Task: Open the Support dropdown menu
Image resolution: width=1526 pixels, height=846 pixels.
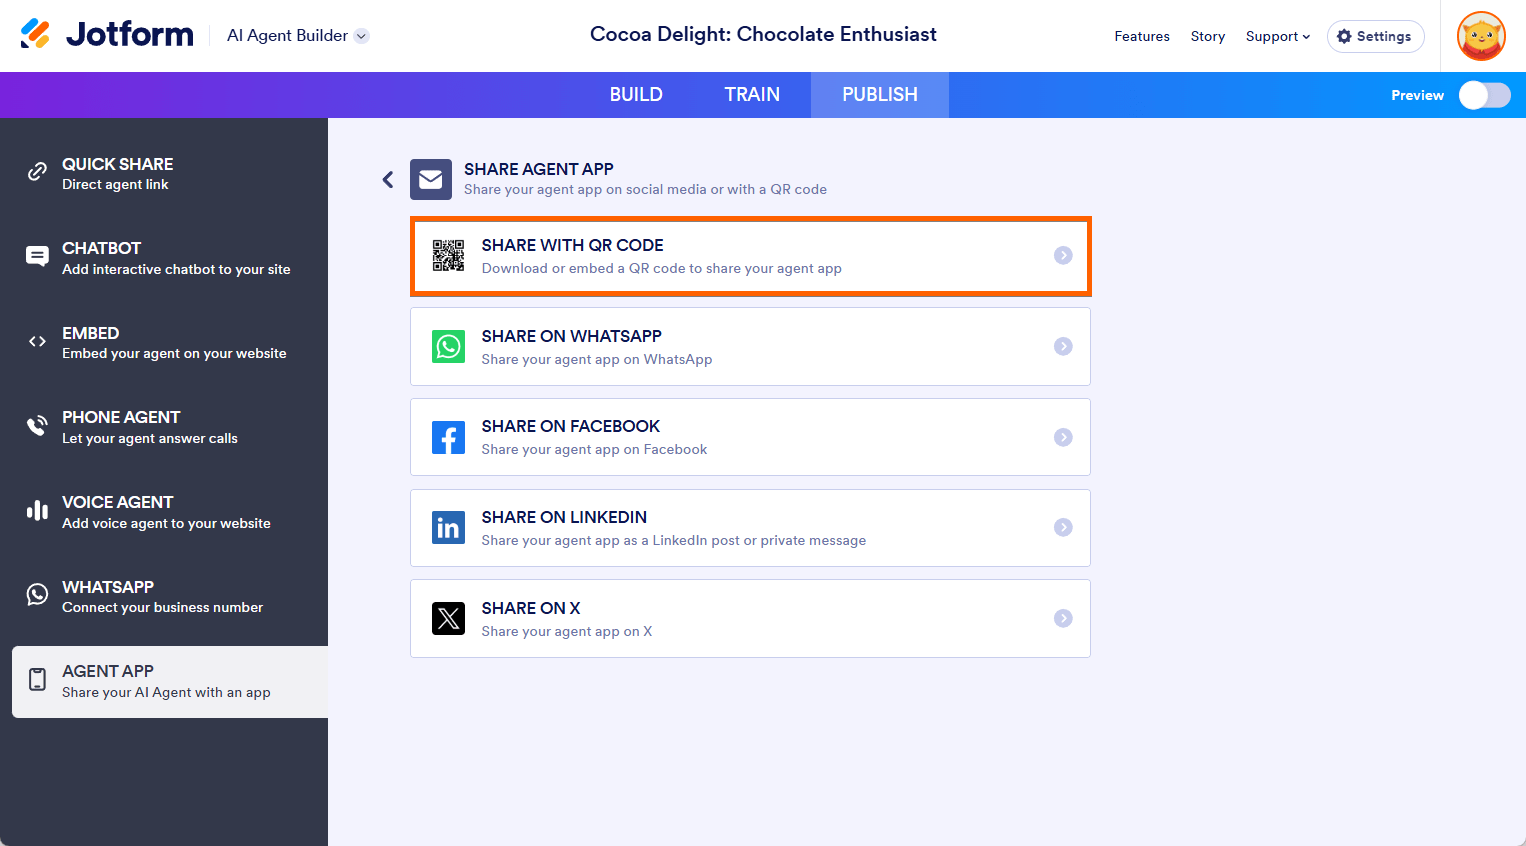Action: (x=1277, y=36)
